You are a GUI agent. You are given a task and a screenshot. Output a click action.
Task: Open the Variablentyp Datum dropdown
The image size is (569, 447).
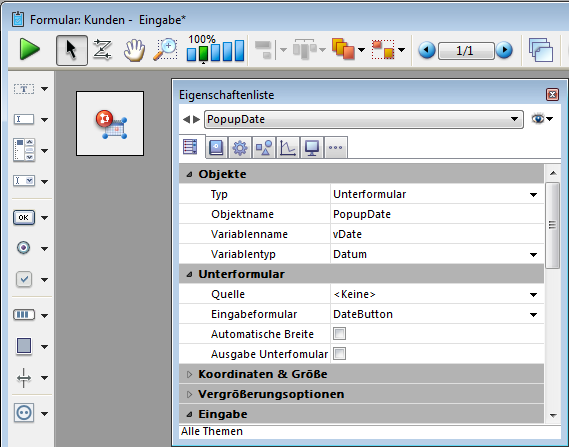click(533, 254)
